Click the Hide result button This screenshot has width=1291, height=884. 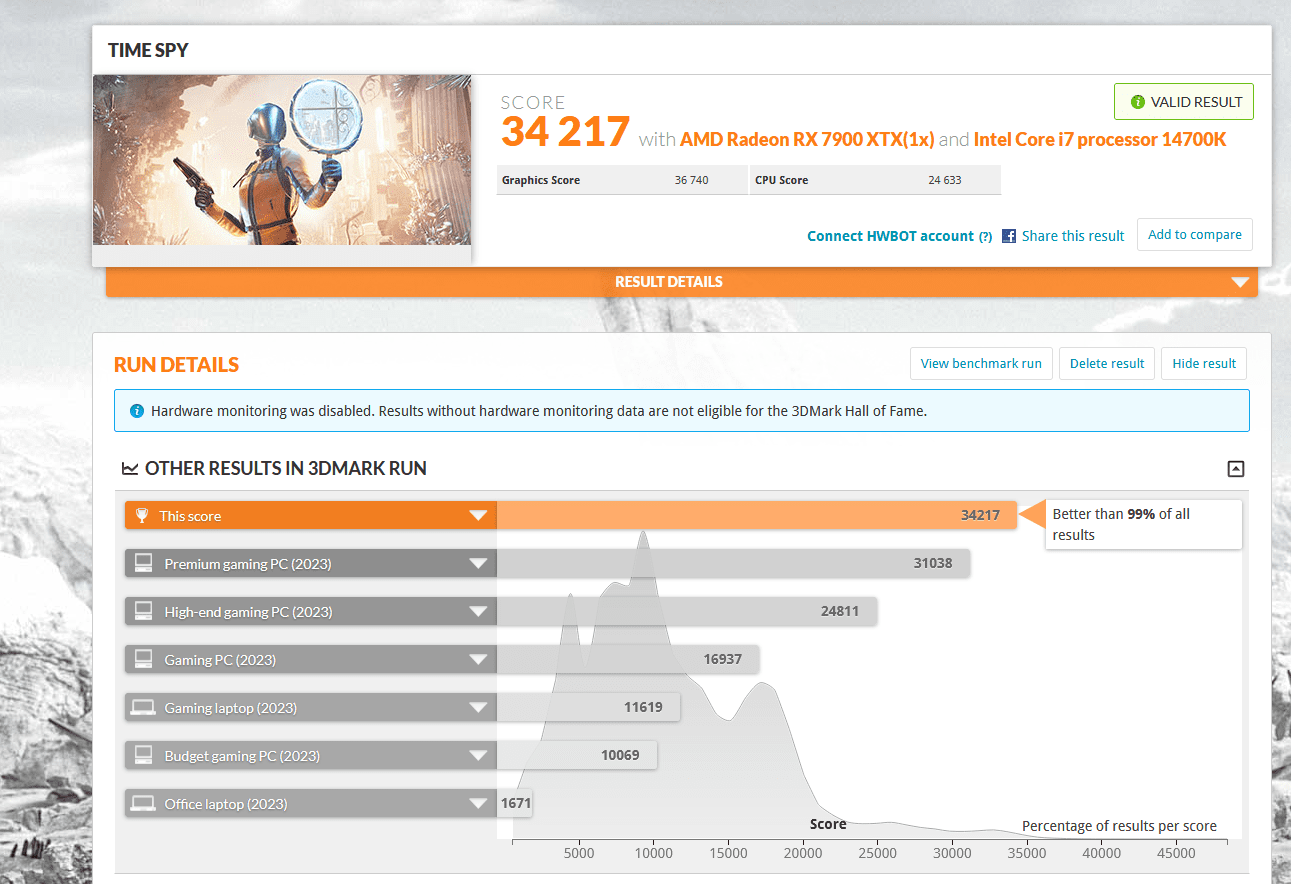[x=1204, y=363]
